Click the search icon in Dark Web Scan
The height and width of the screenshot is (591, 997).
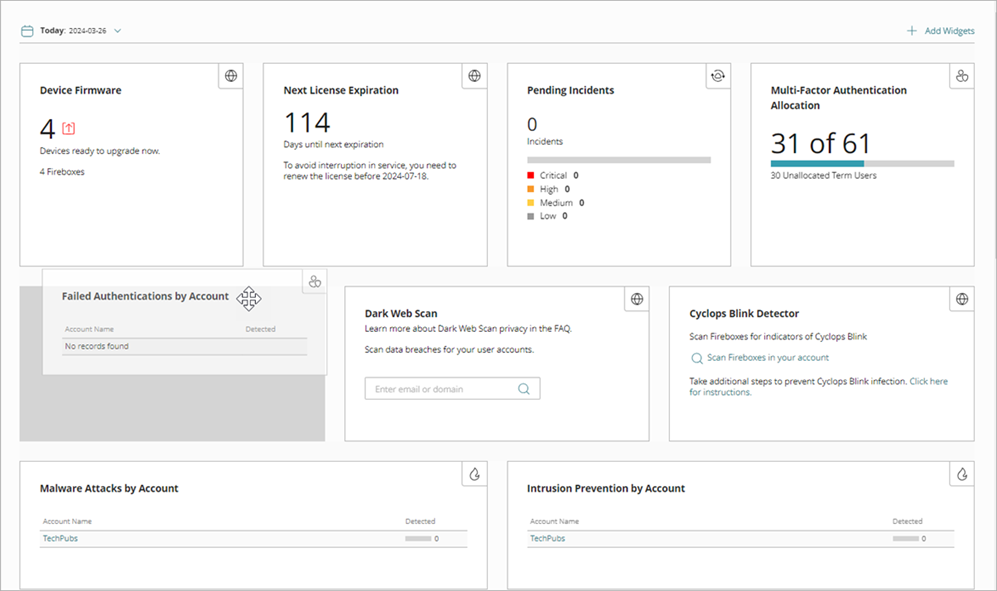coord(523,388)
